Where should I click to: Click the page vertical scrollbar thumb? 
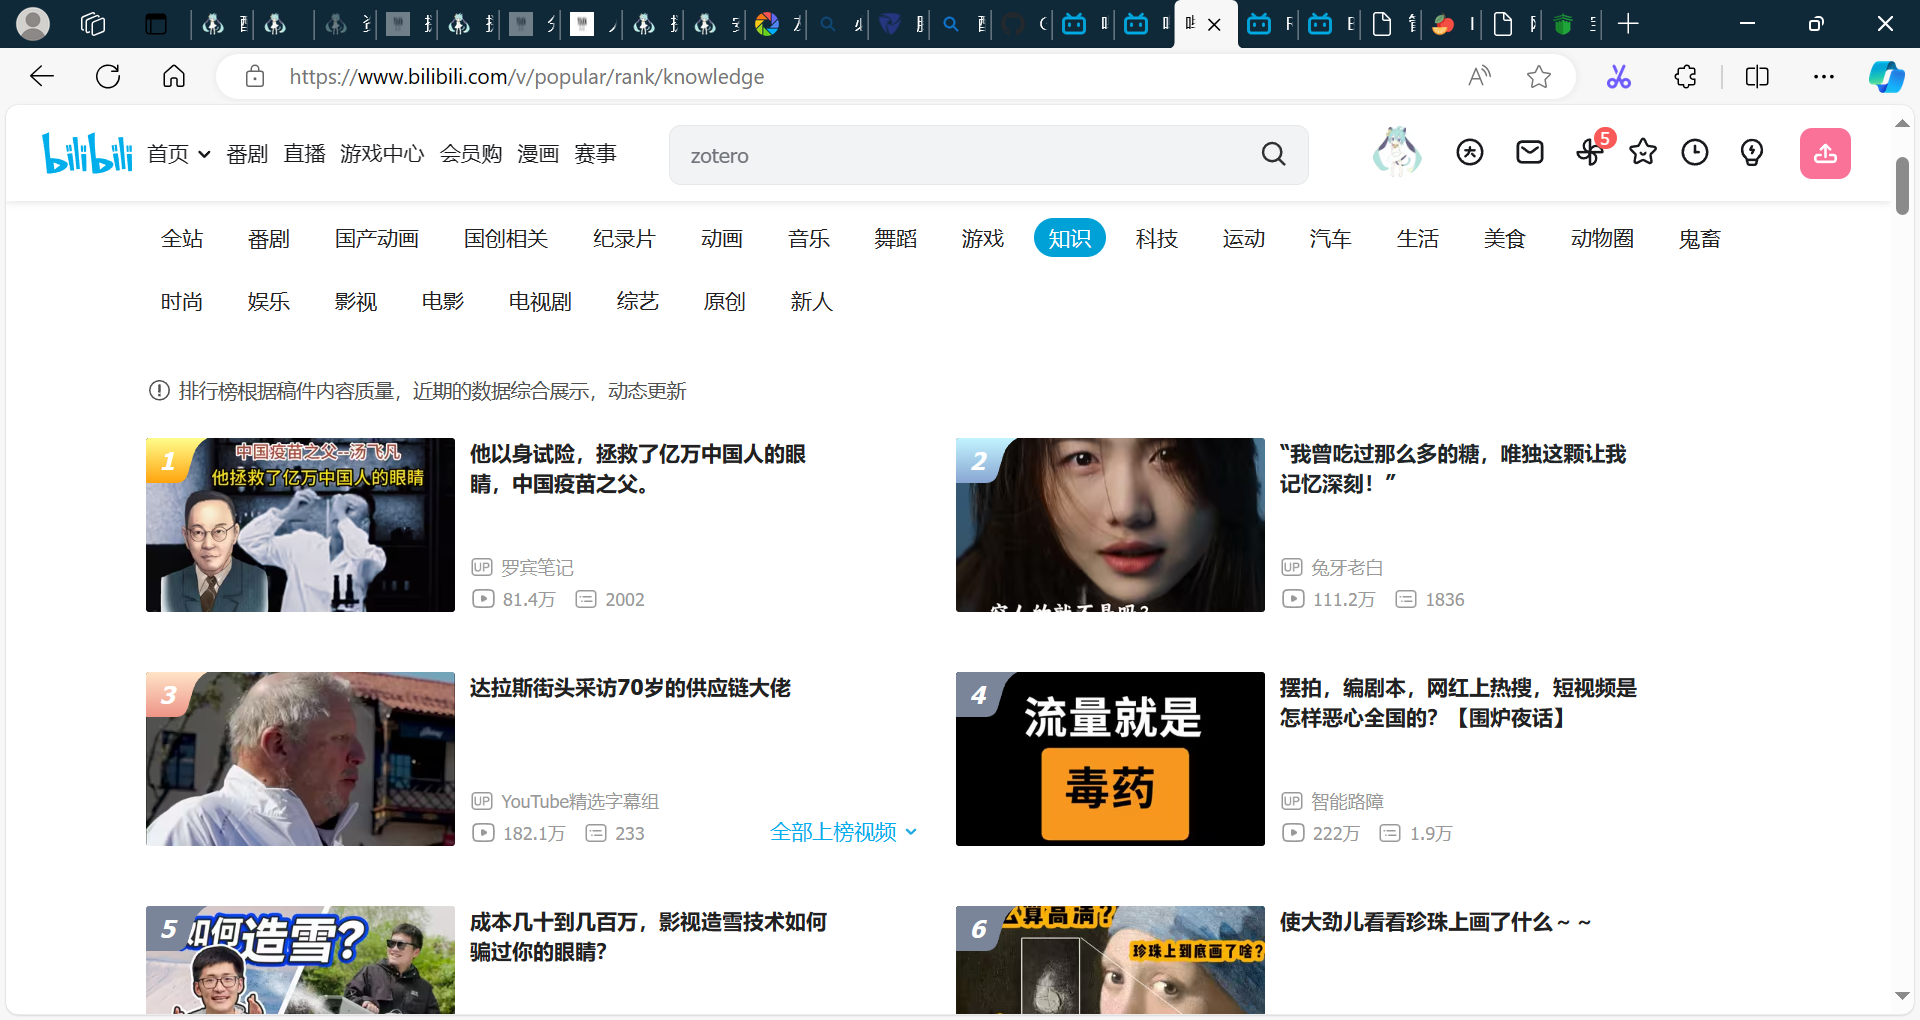(1902, 185)
